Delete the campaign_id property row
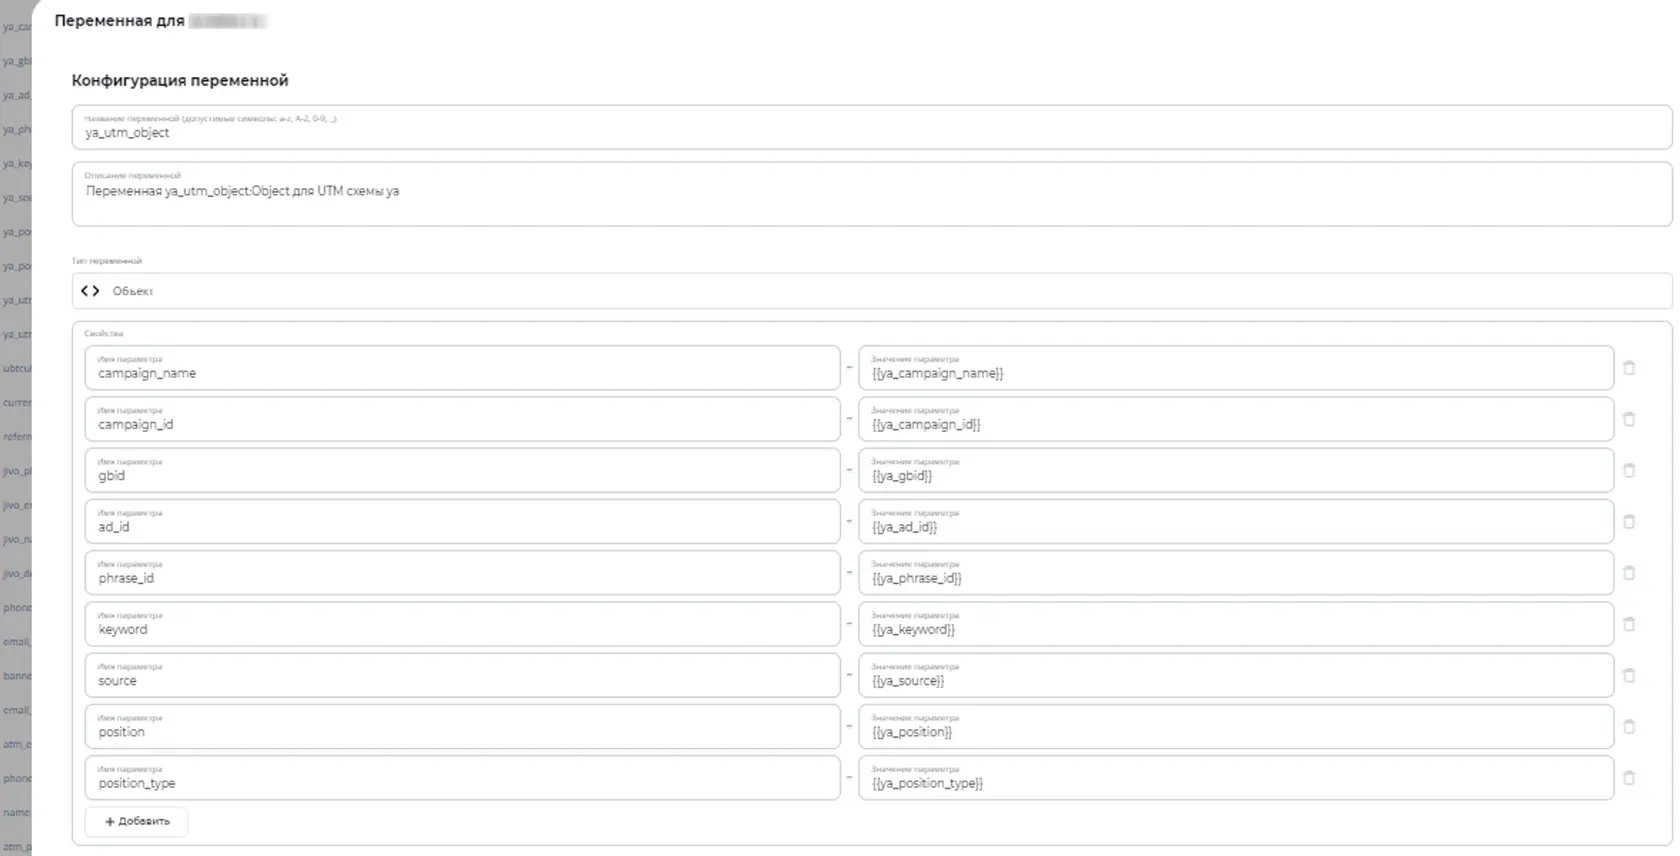 [1628, 419]
